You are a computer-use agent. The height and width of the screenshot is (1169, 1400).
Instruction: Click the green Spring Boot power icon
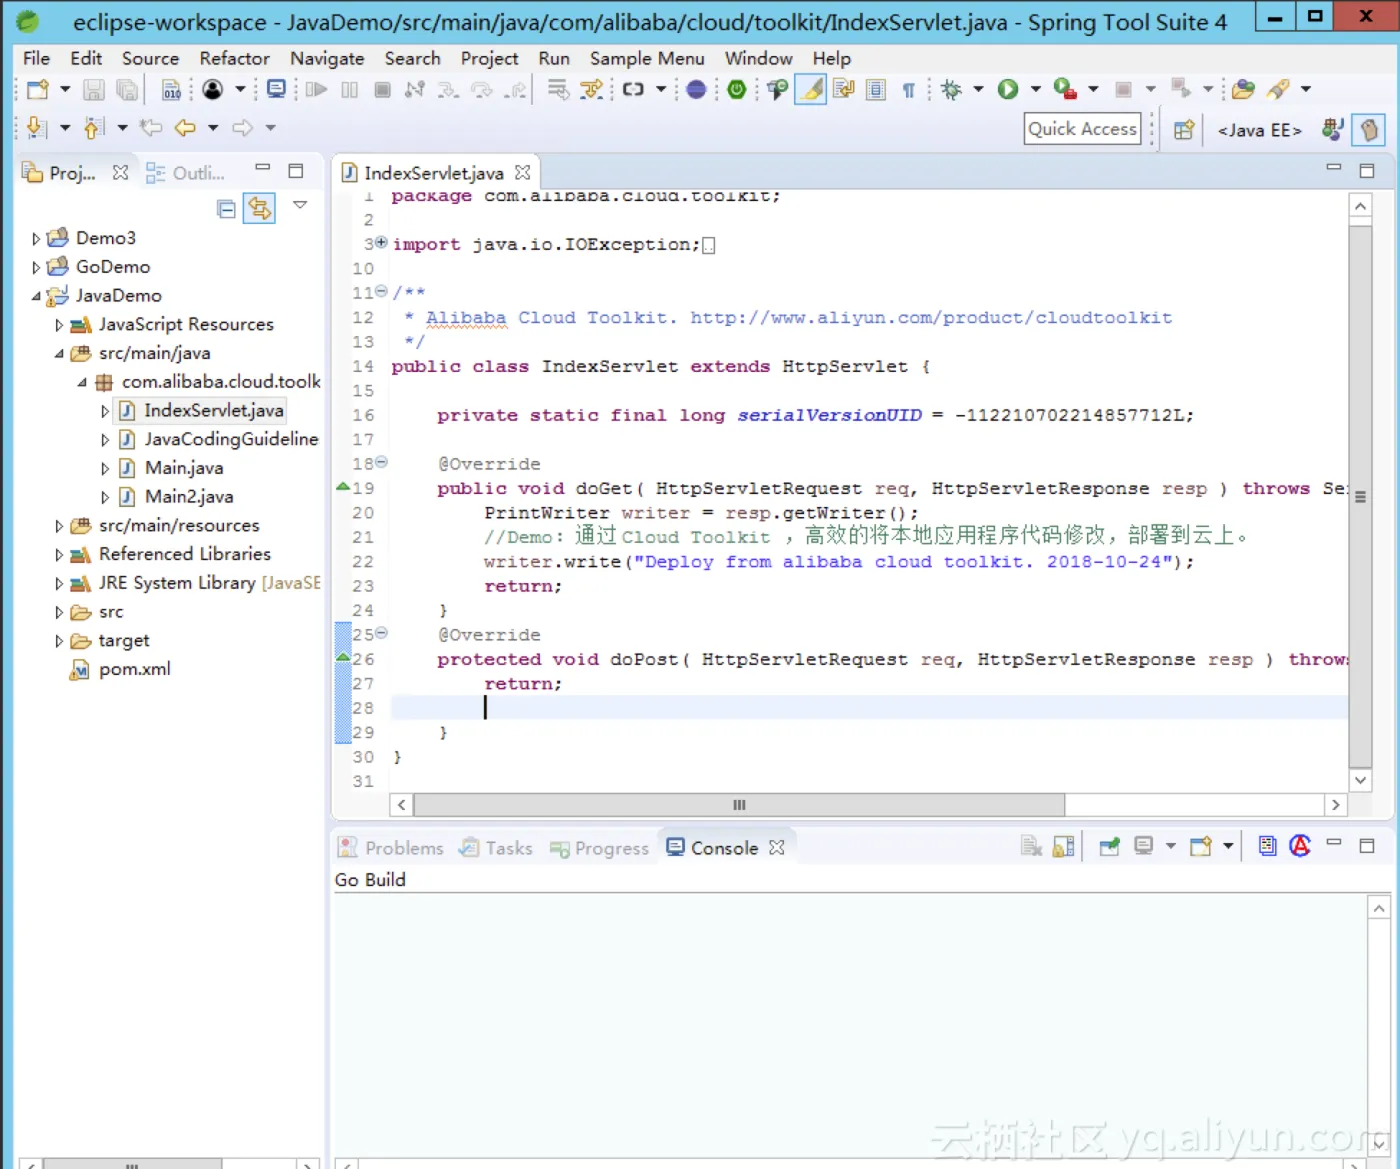pyautogui.click(x=737, y=90)
